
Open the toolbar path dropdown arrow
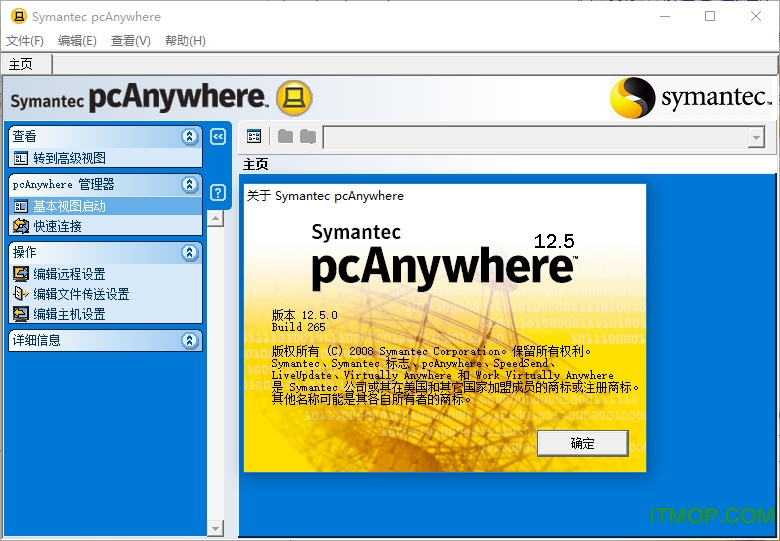tap(756, 138)
